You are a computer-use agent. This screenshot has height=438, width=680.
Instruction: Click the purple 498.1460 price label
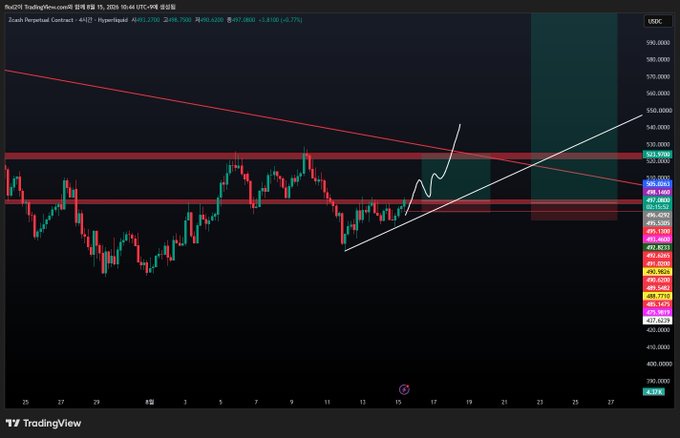coord(657,192)
